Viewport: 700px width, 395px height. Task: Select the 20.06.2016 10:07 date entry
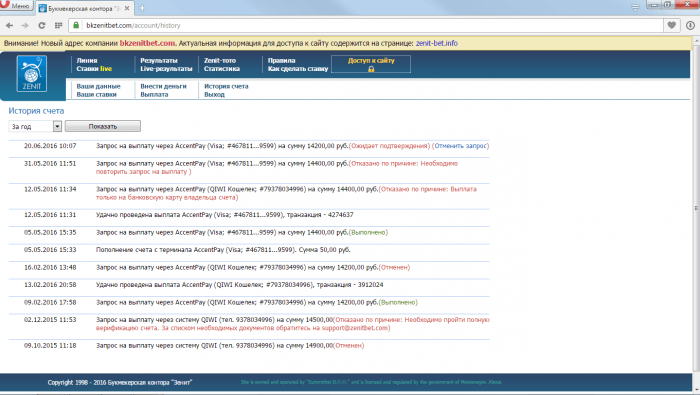tap(50, 146)
